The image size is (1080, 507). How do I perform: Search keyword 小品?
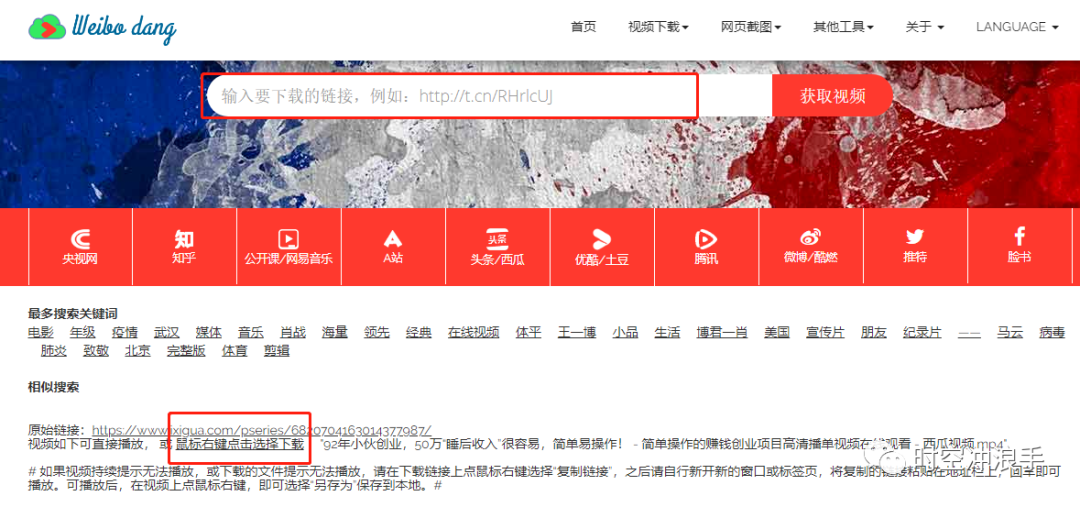625,332
